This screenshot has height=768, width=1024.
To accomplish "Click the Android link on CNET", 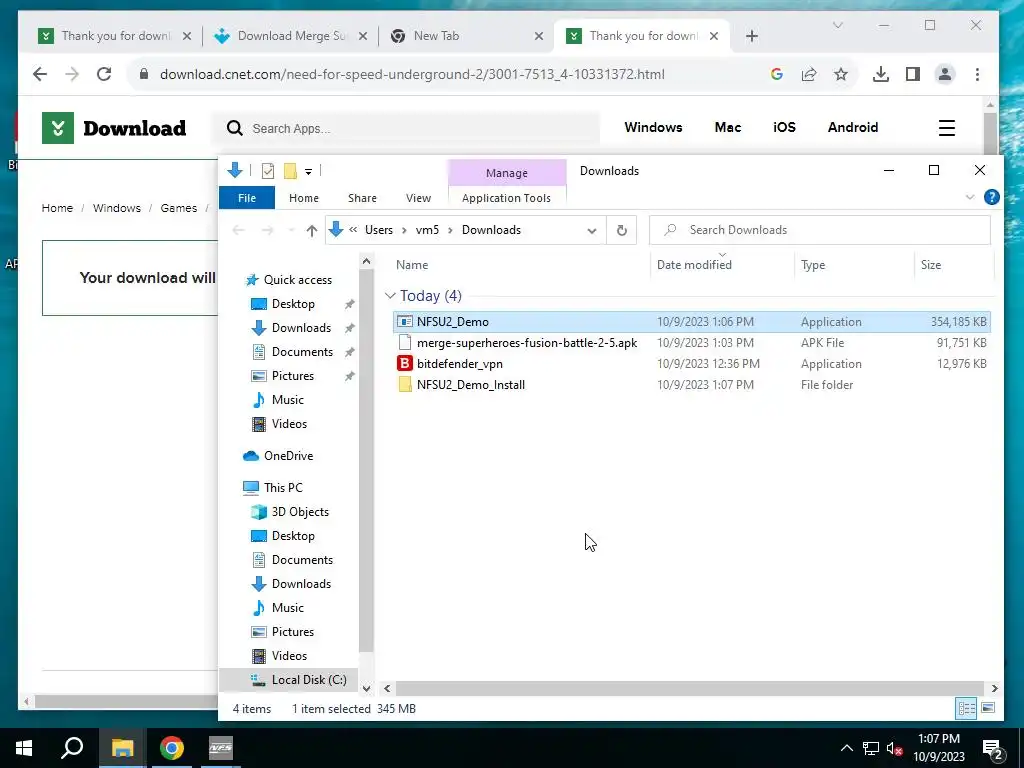I will point(852,127).
